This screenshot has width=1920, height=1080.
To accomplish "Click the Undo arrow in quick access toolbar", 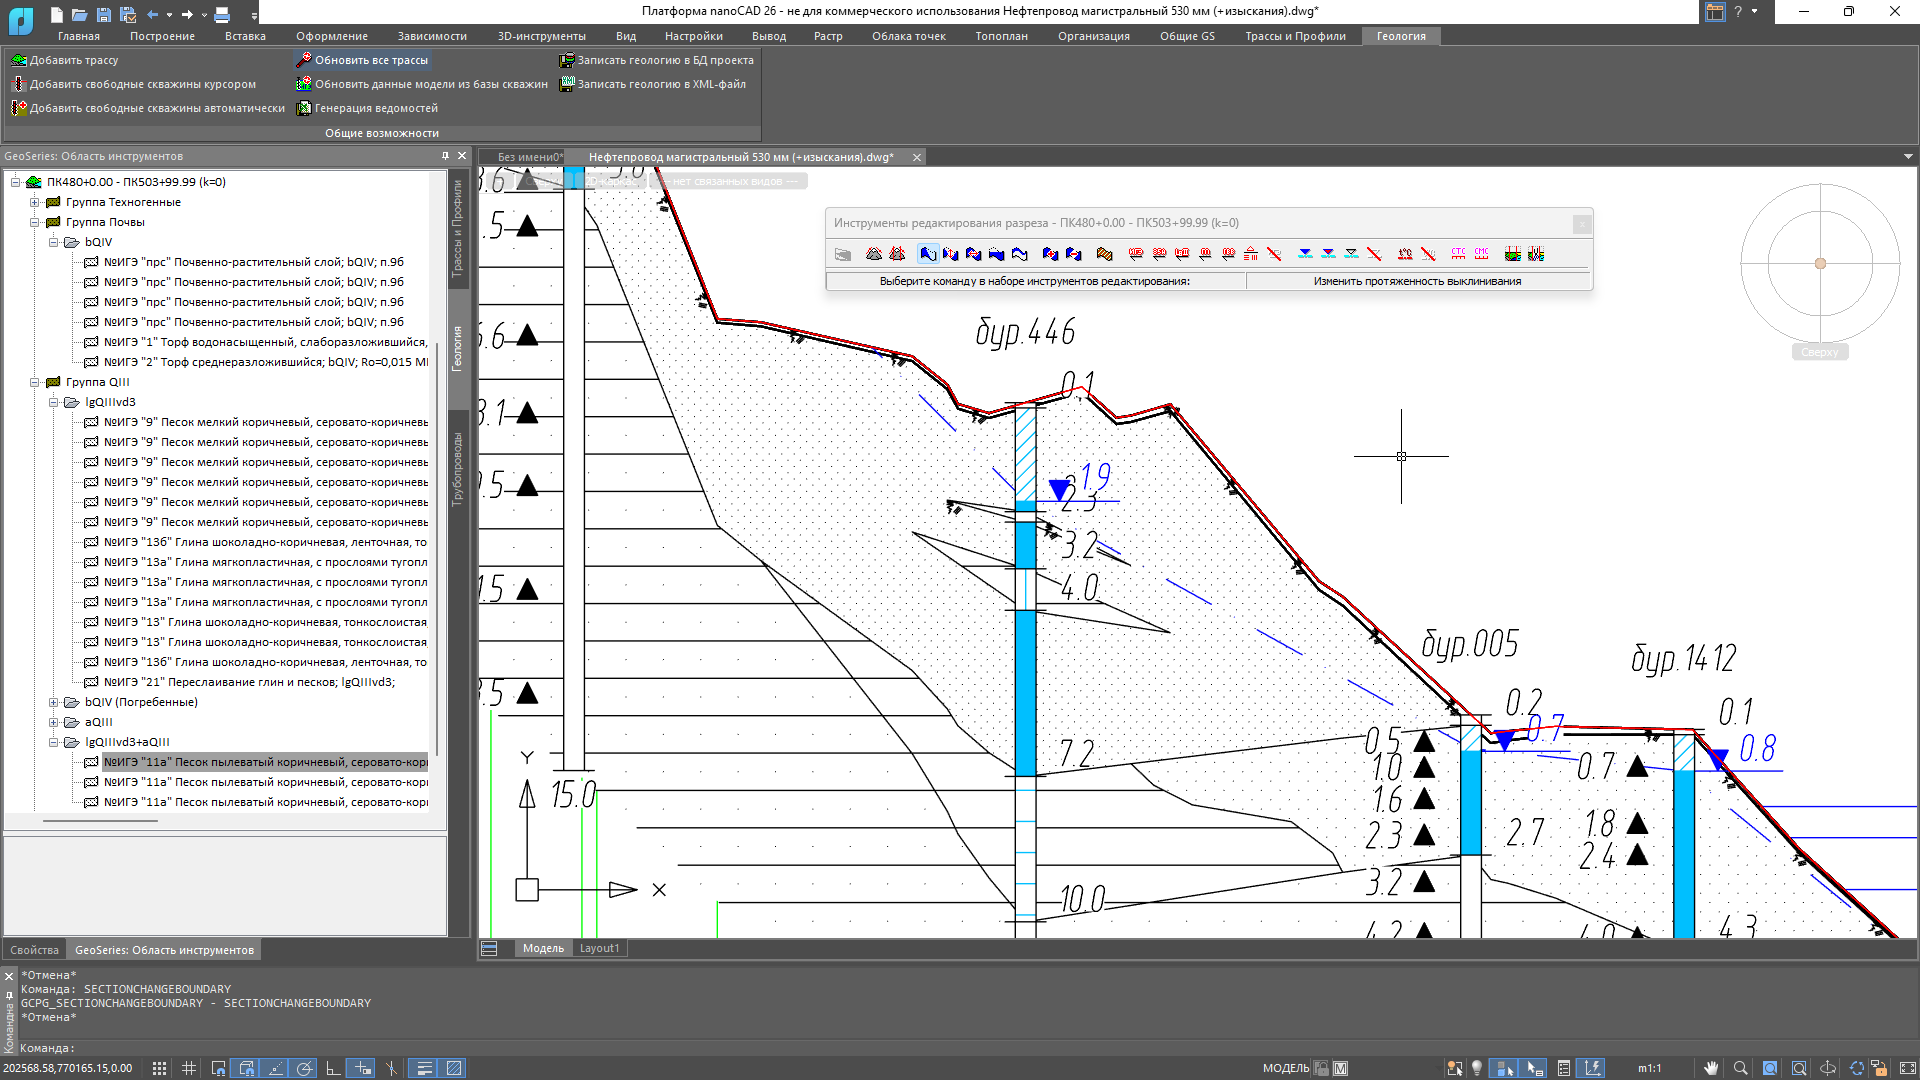I will [152, 14].
